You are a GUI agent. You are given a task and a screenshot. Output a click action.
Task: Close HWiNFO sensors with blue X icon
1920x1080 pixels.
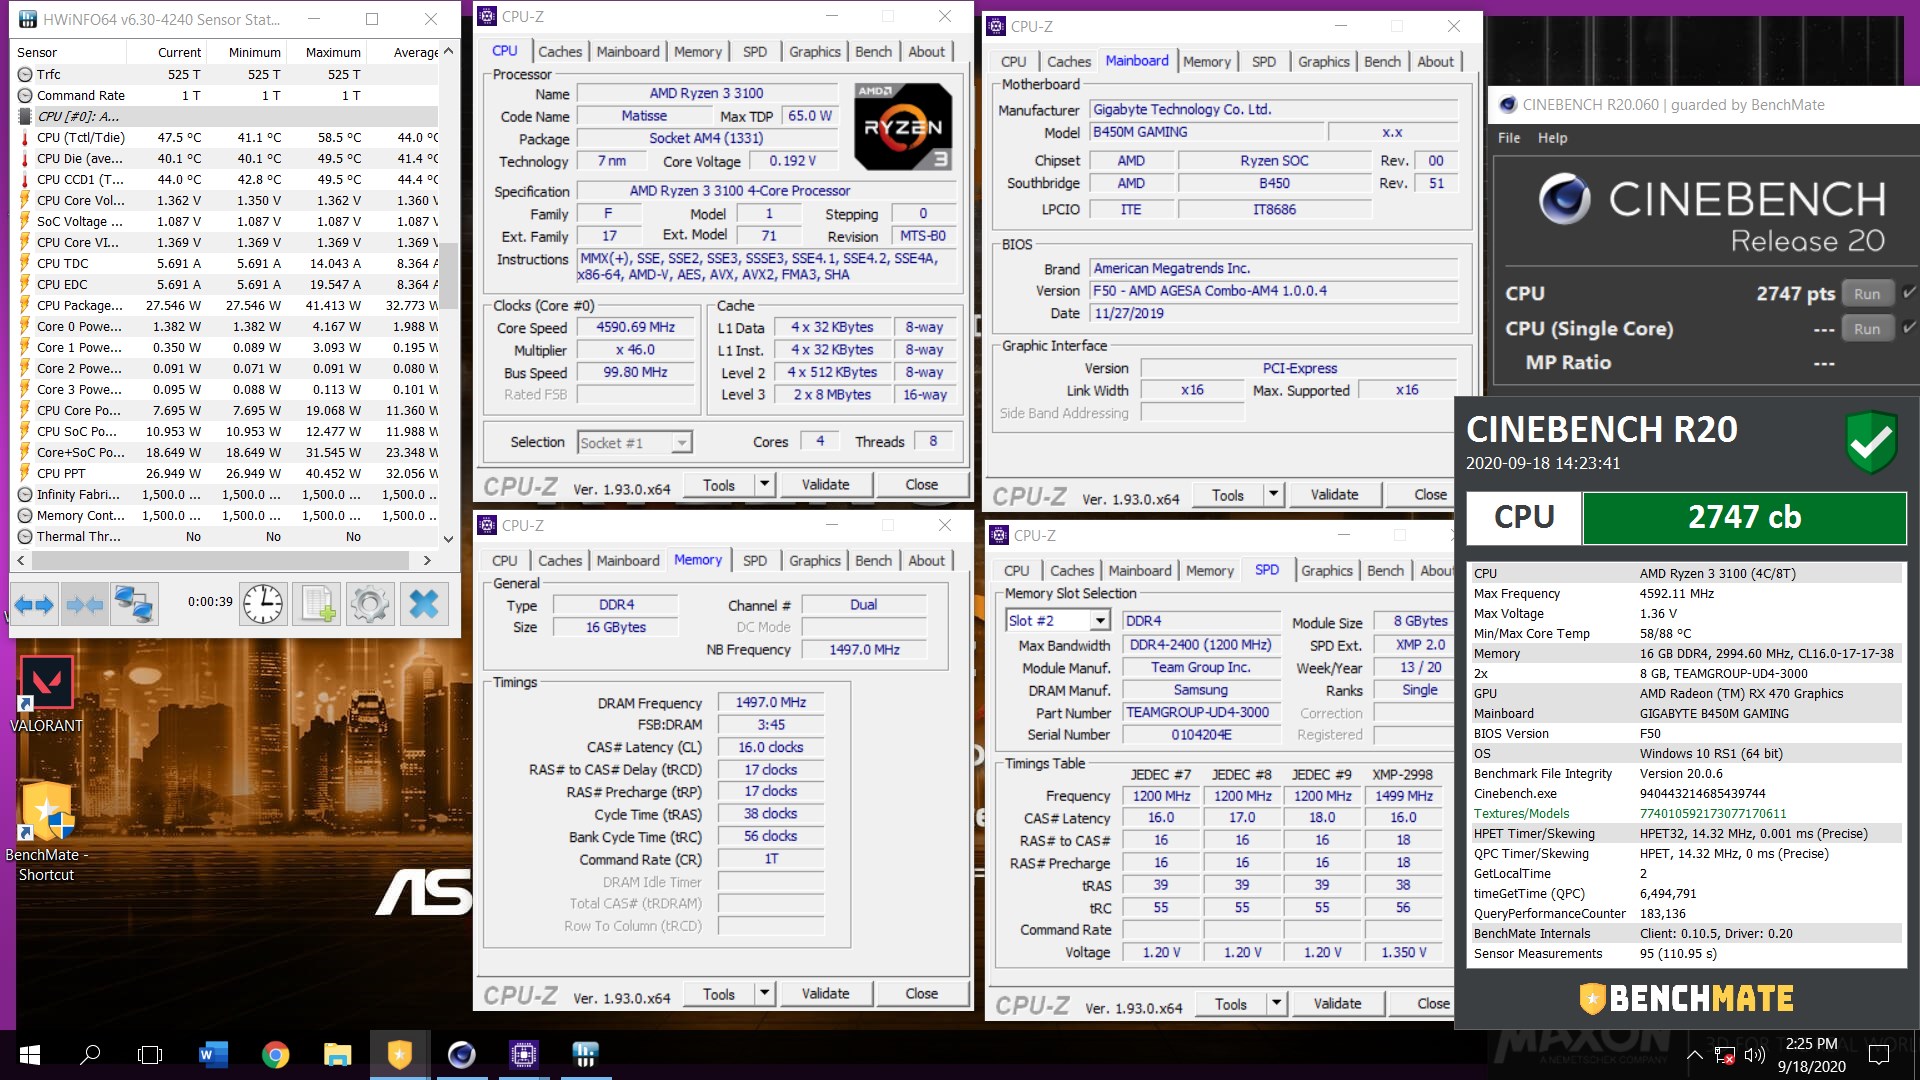coord(424,604)
